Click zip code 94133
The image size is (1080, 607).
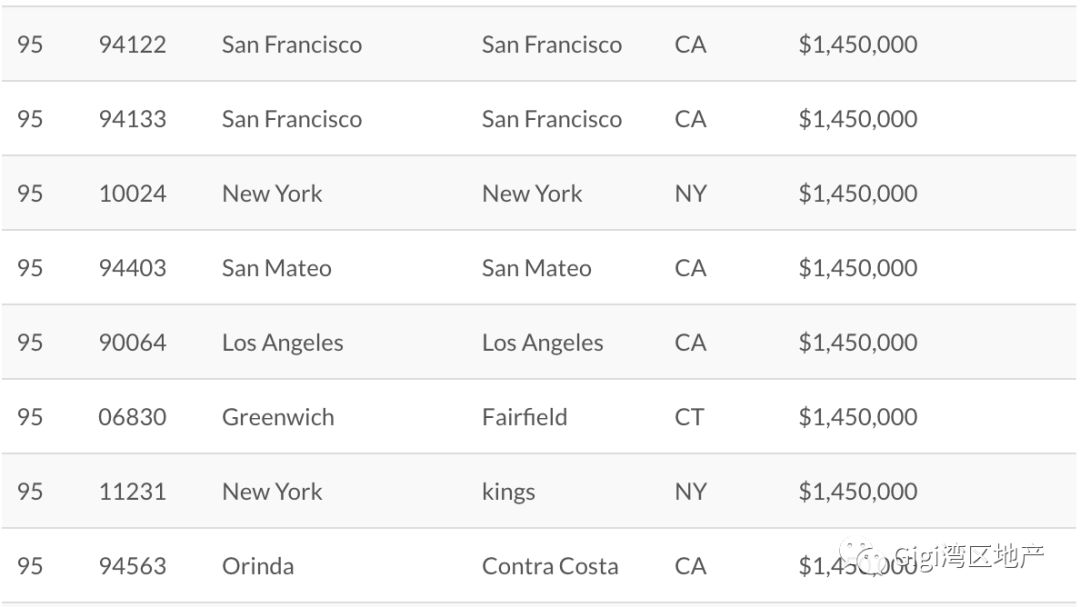click(132, 119)
